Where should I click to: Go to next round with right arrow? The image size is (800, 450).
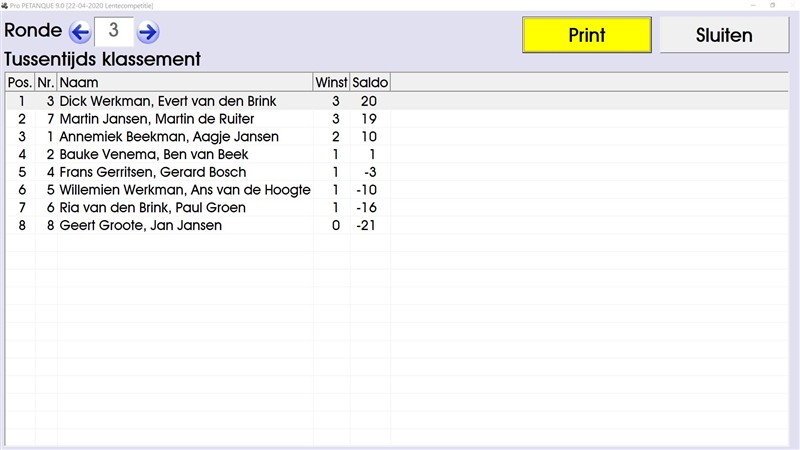(x=148, y=32)
